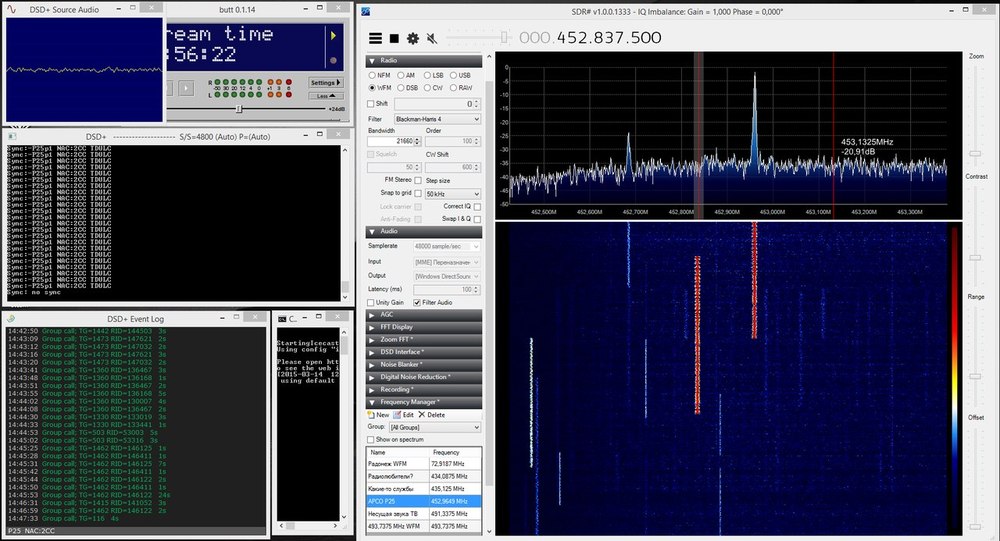
Task: Select the APCO P25 frequency entry
Action: pyautogui.click(x=423, y=501)
